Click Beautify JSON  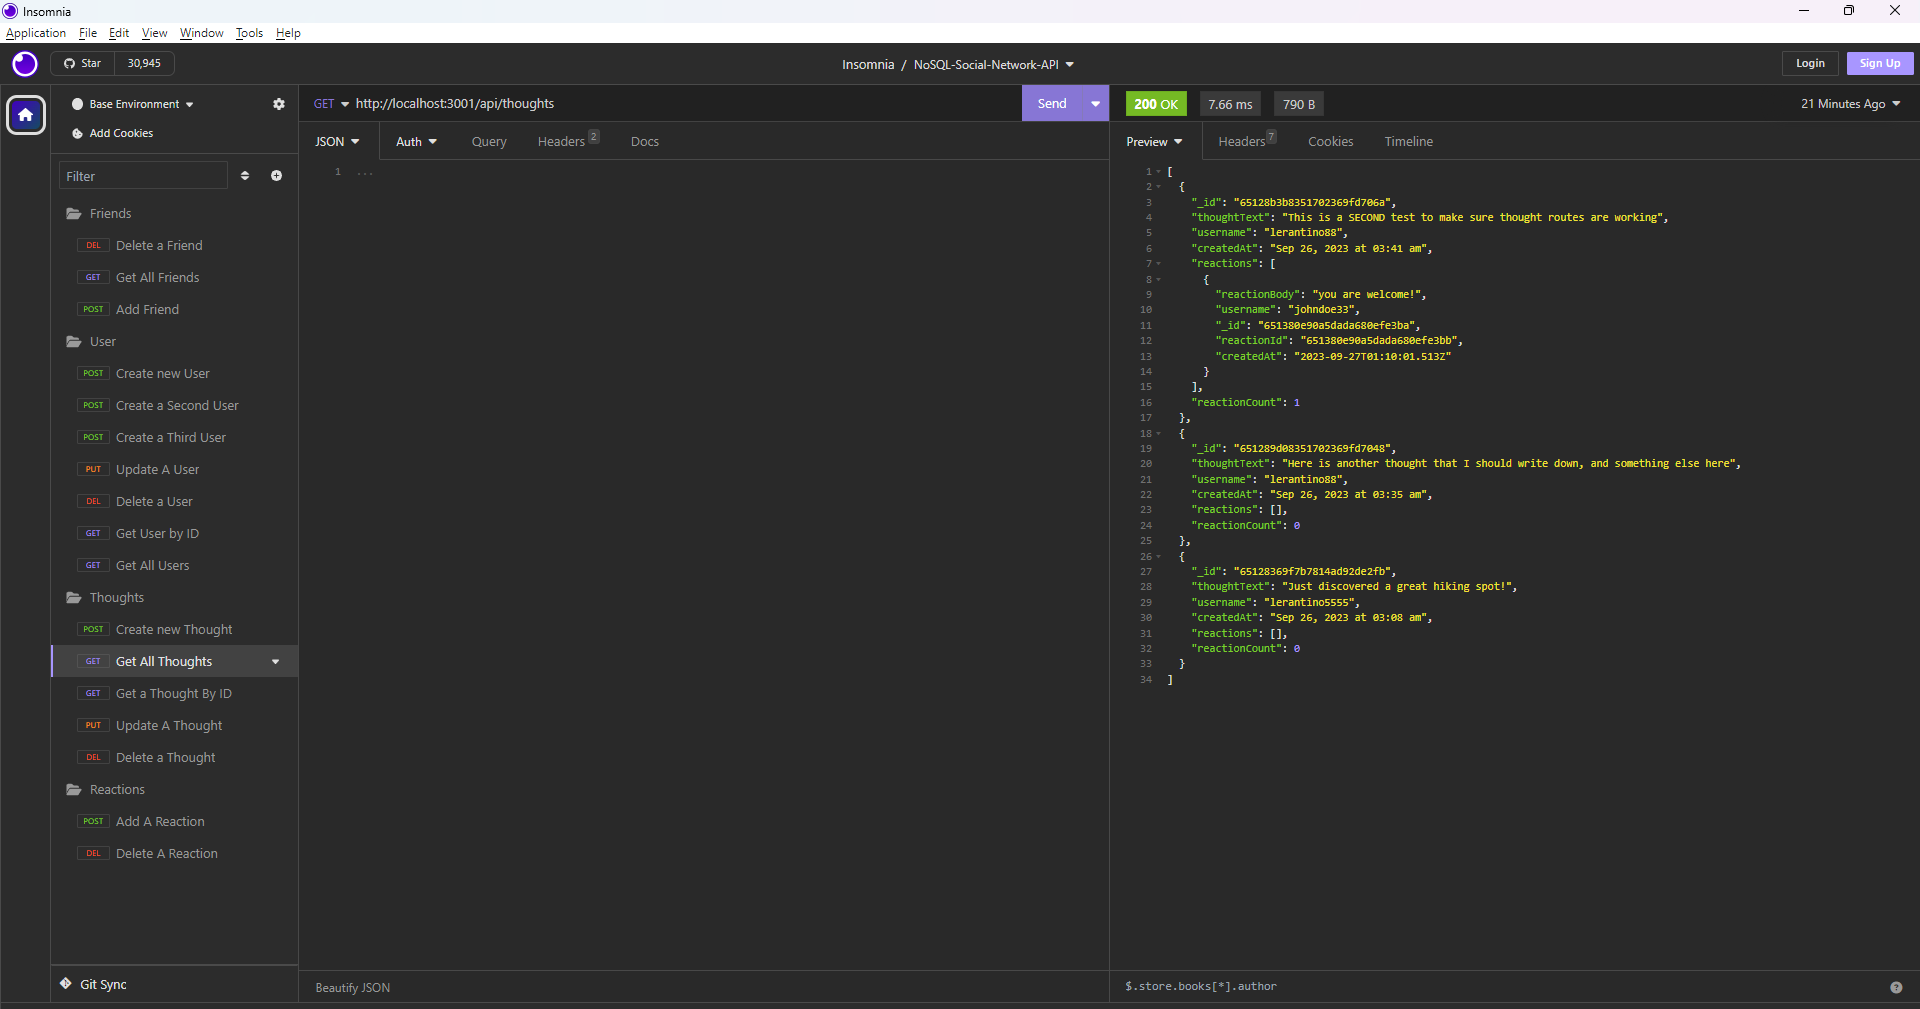point(353,988)
